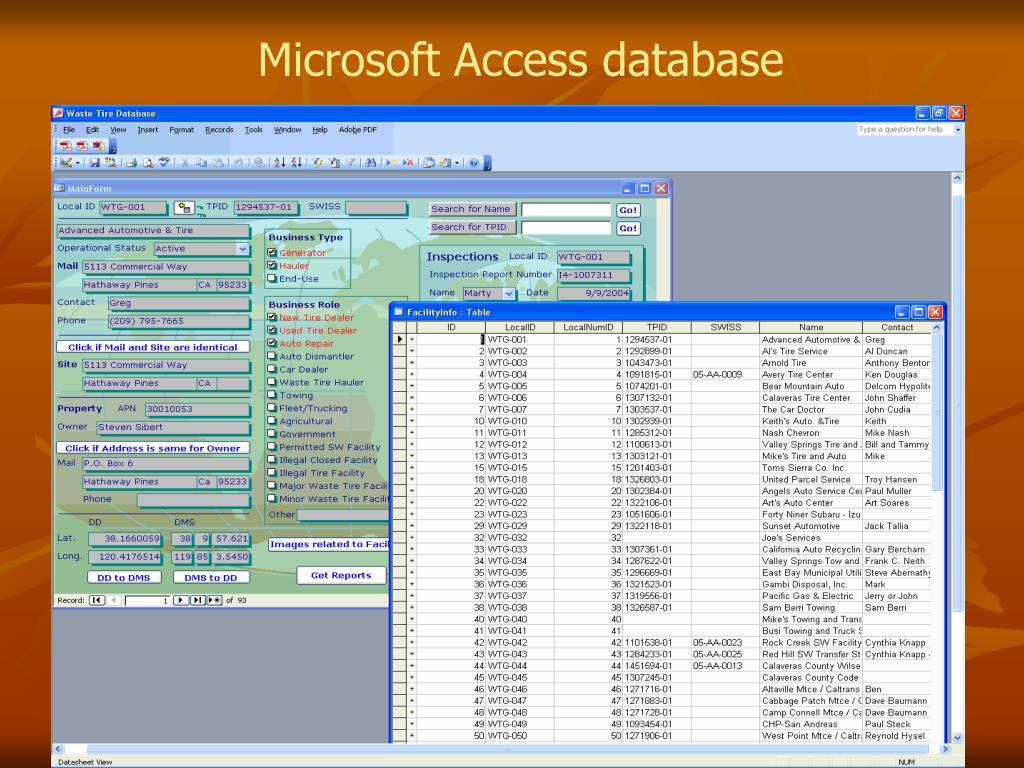Click the Find binoculars icon
This screenshot has height=768, width=1024.
[x=370, y=163]
